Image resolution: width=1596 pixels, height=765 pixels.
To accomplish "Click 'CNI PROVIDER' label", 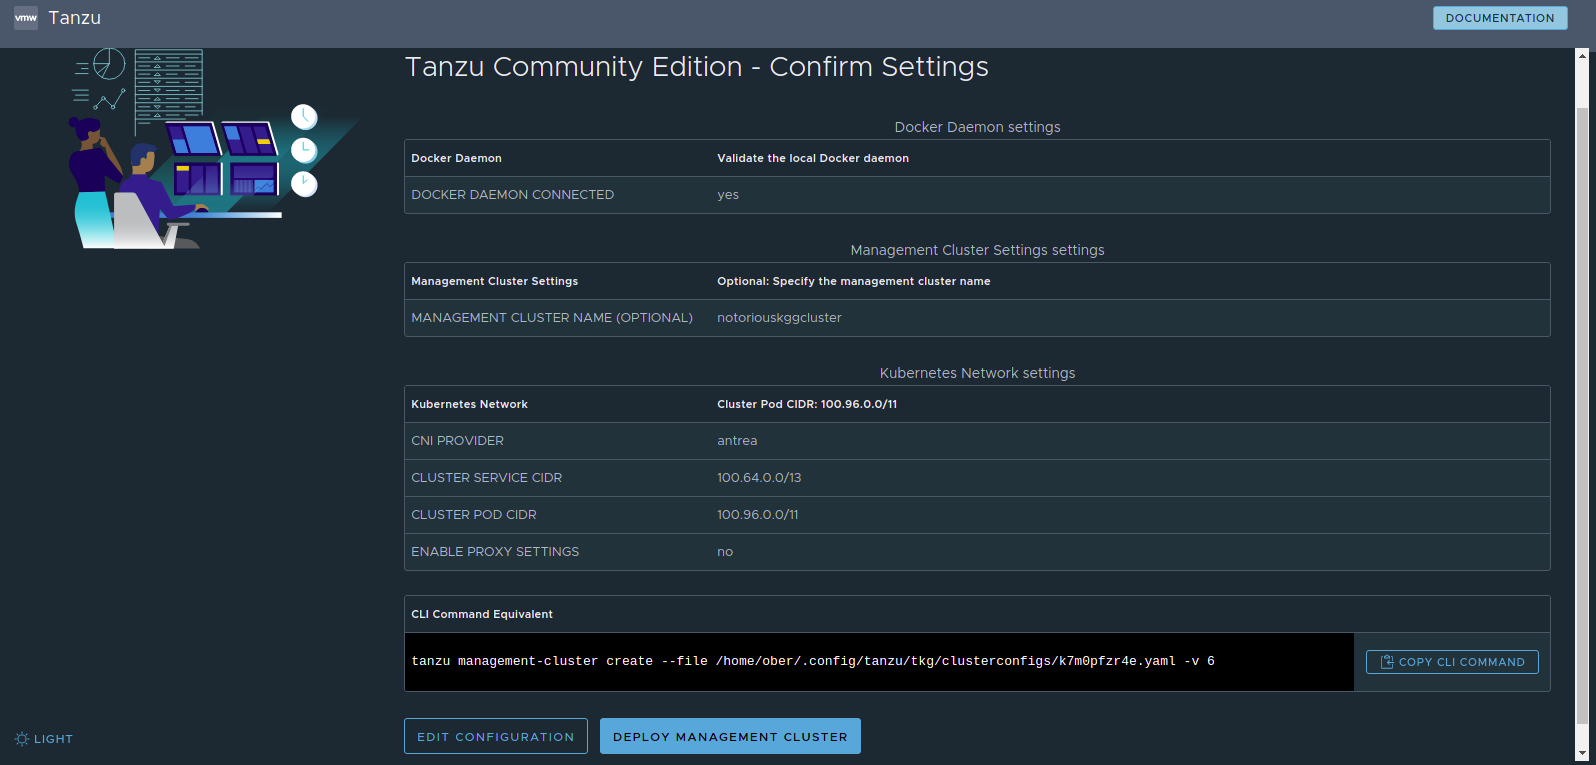I will (x=458, y=441).
